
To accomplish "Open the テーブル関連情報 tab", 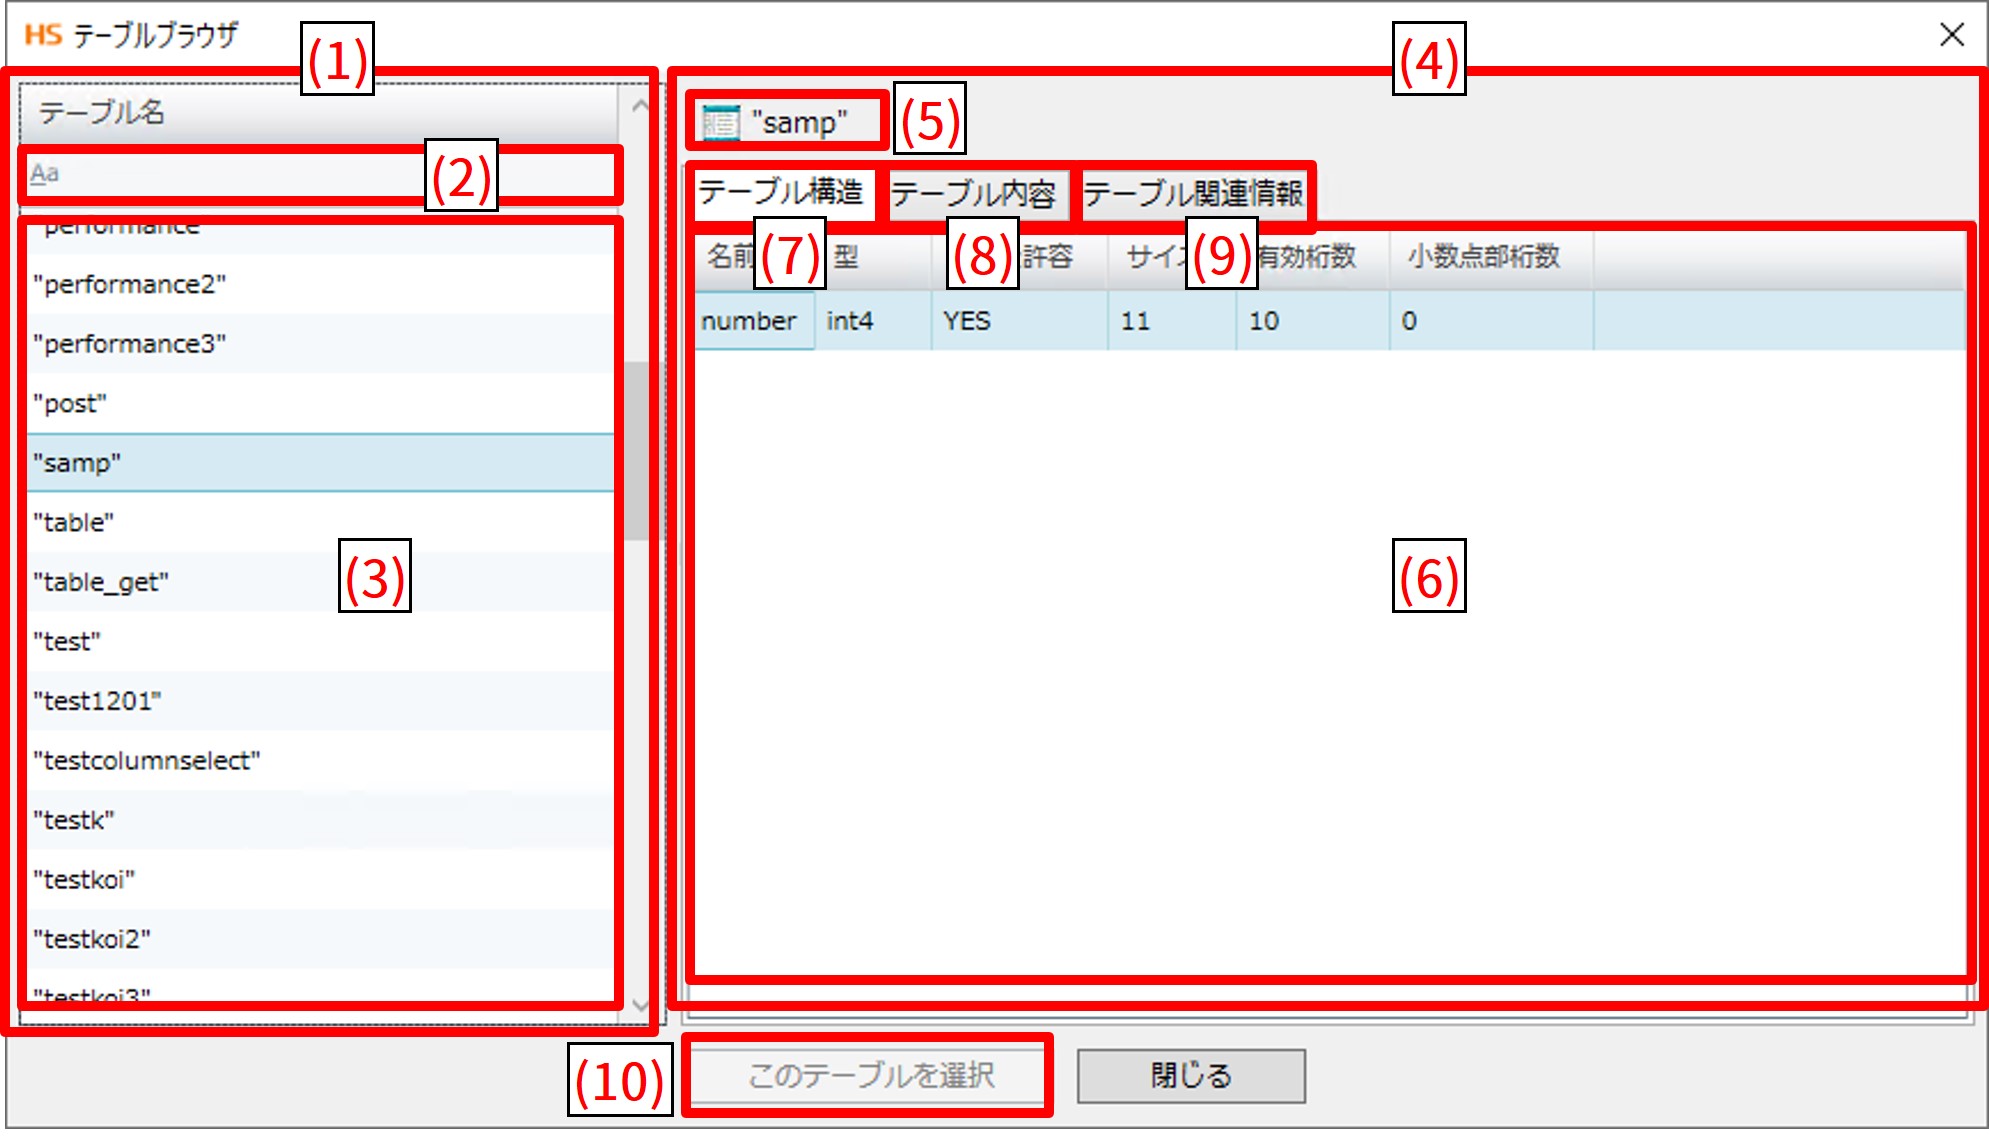I will click(1193, 193).
